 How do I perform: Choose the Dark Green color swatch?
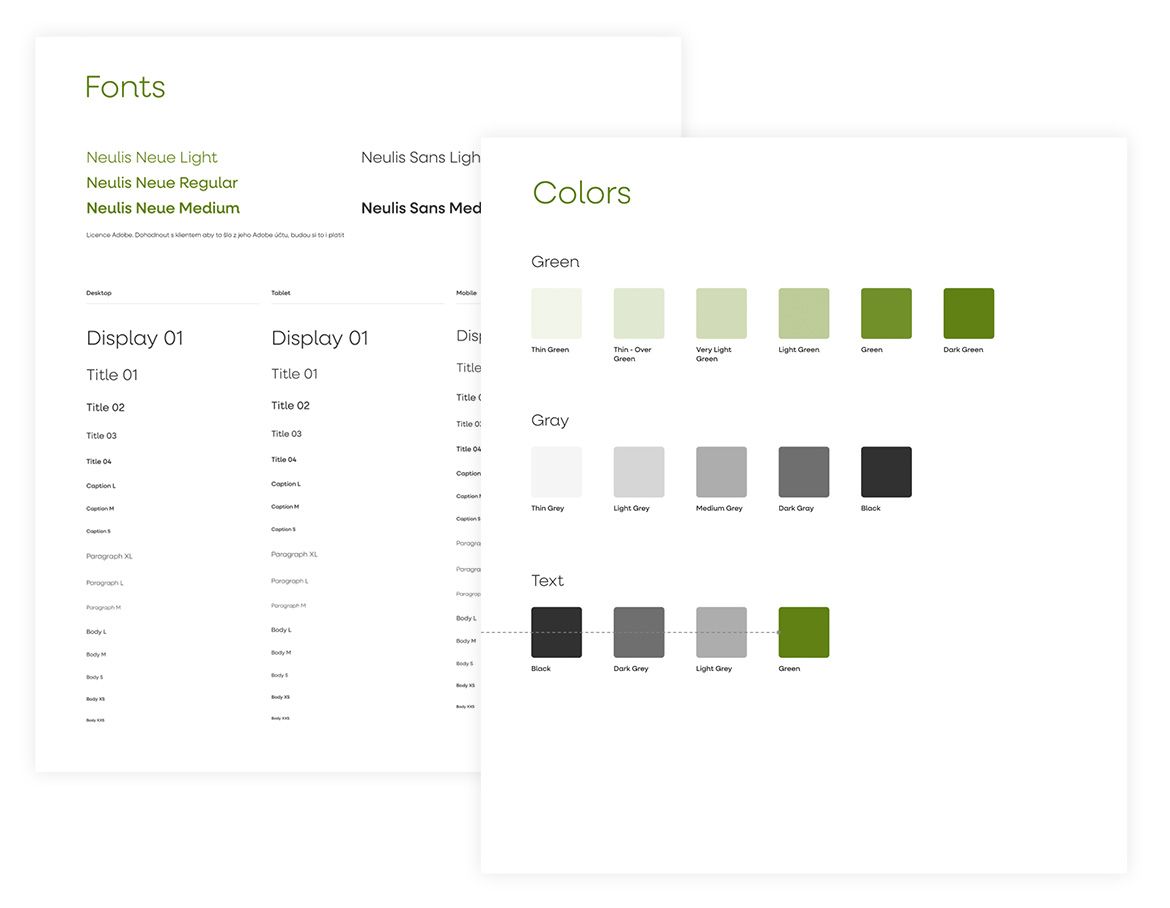pos(968,313)
